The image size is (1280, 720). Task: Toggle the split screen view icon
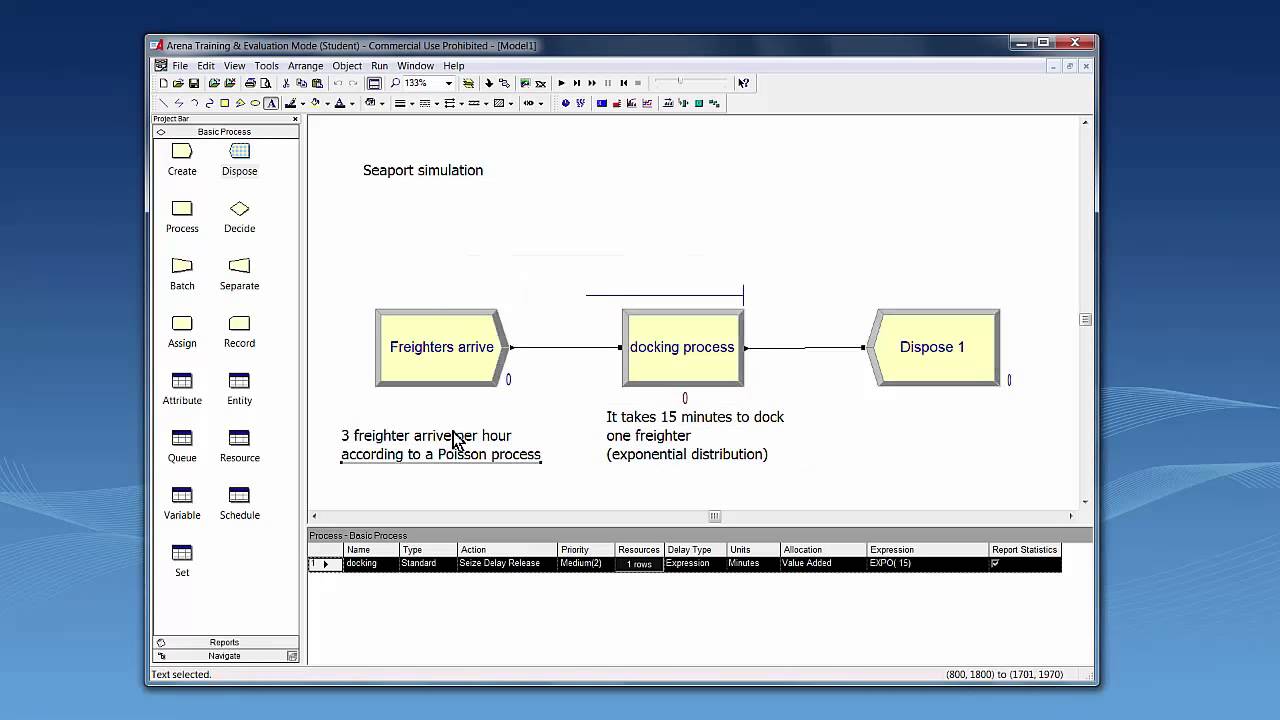pyautogui.click(x=374, y=83)
